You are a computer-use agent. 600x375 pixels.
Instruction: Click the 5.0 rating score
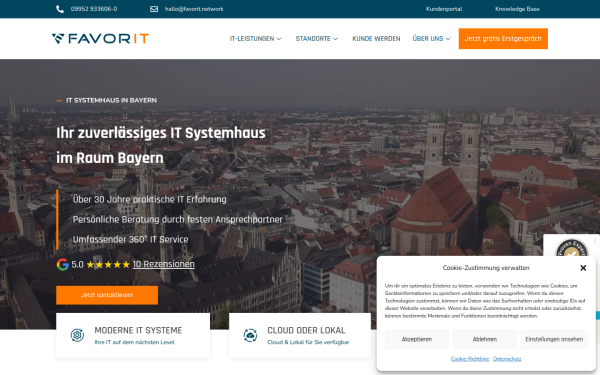(77, 264)
